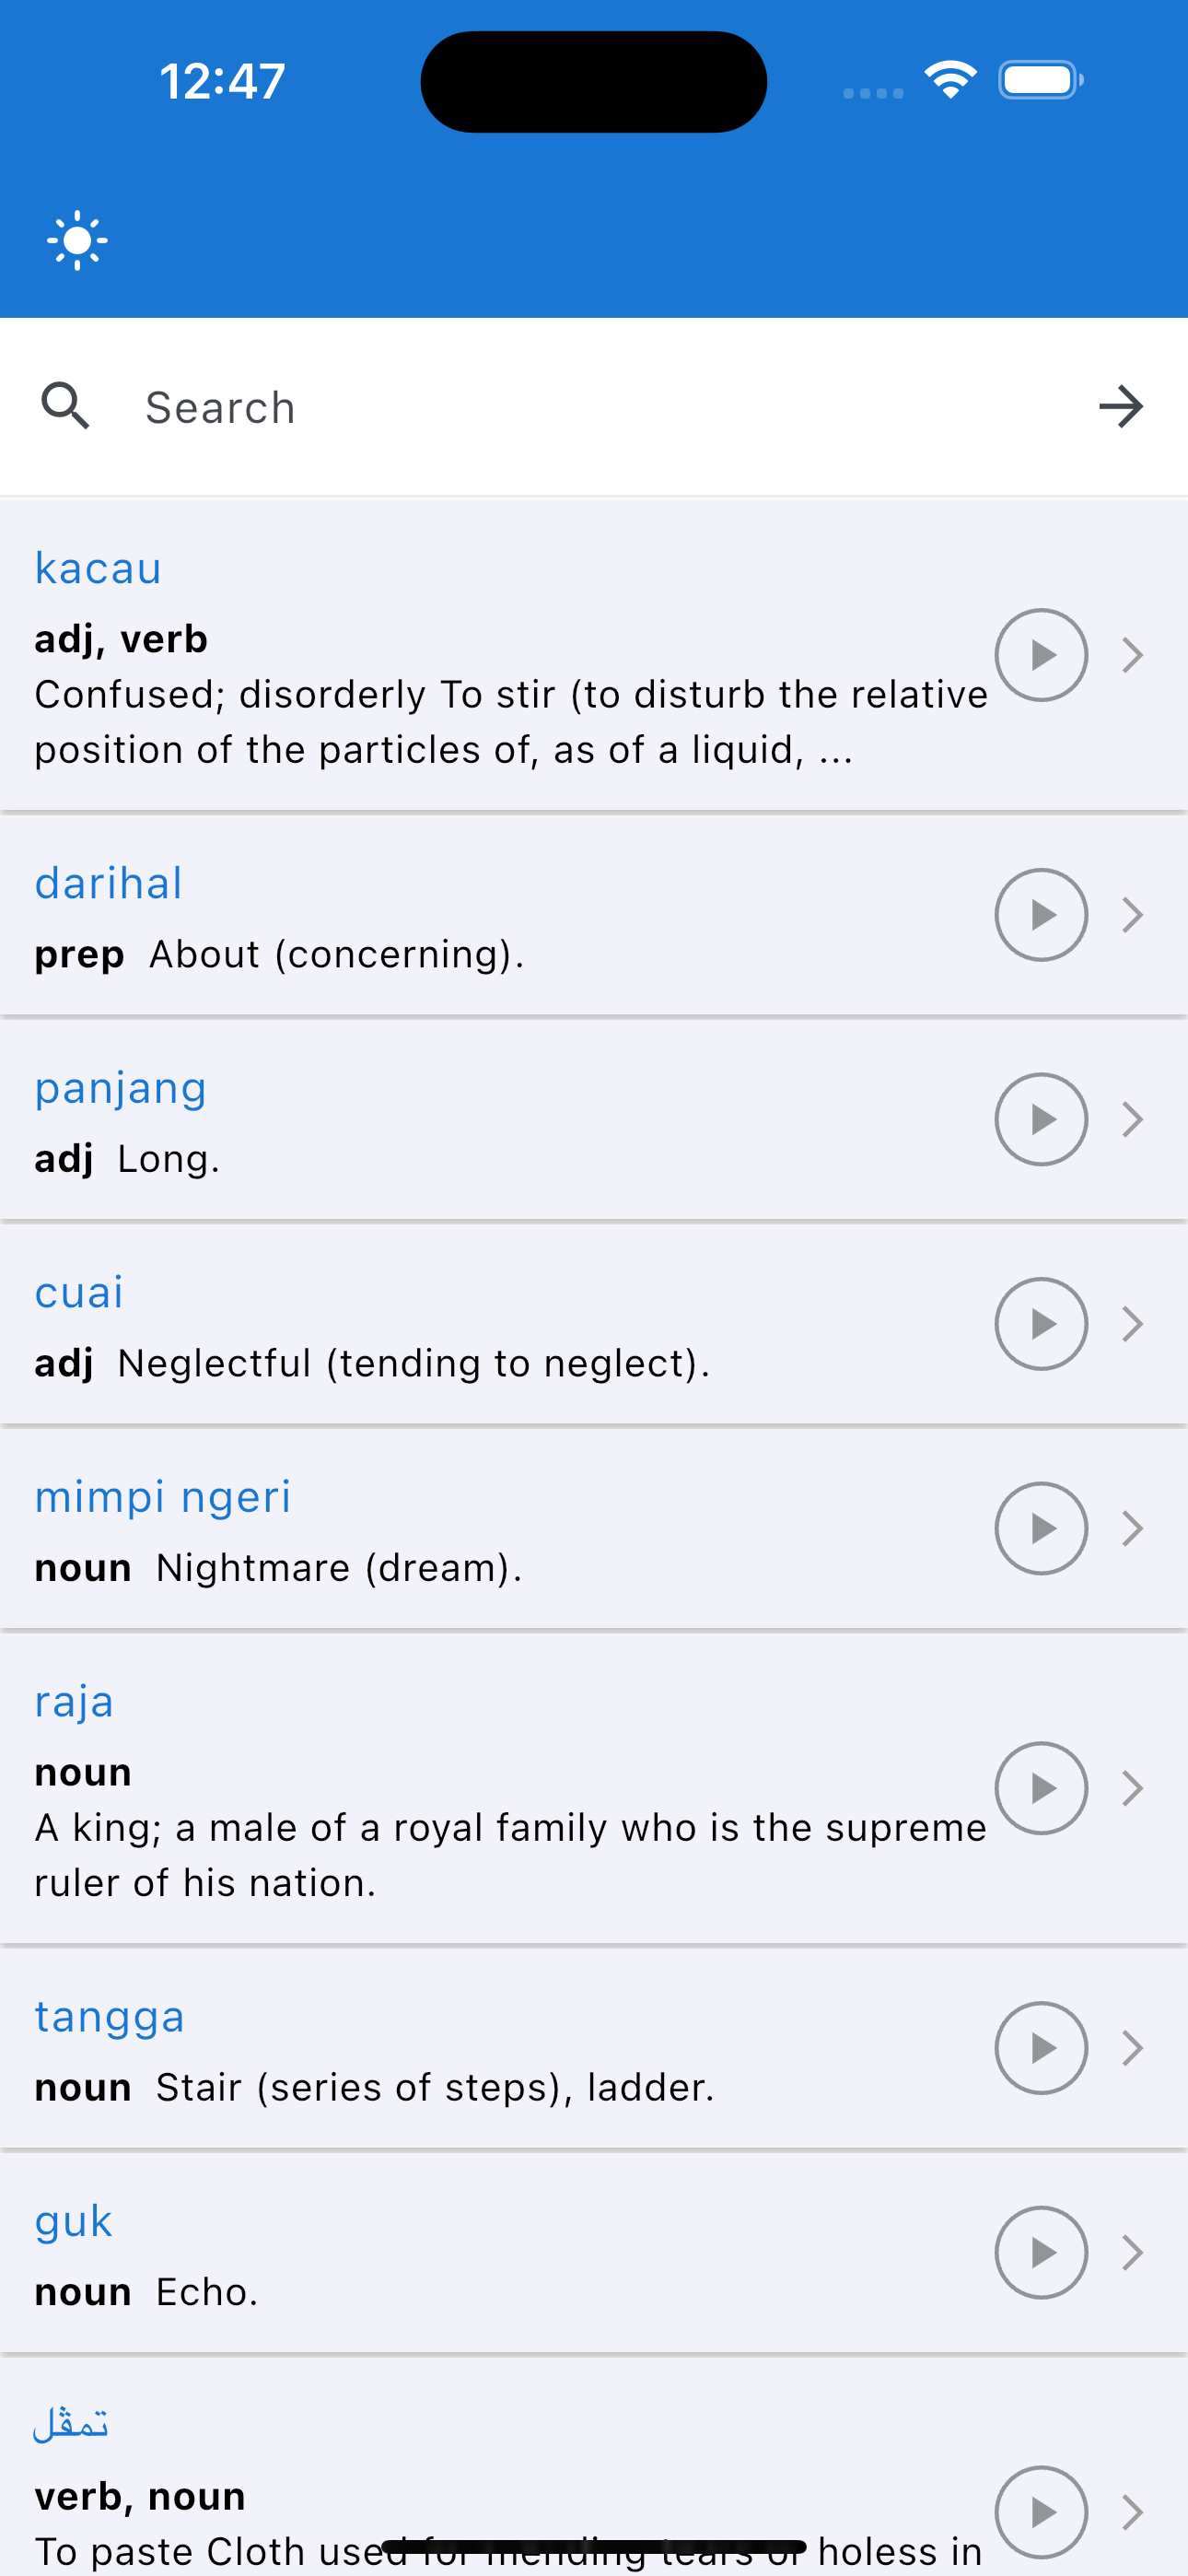
Task: Play pronunciation audio for darihal
Action: click(x=1041, y=915)
